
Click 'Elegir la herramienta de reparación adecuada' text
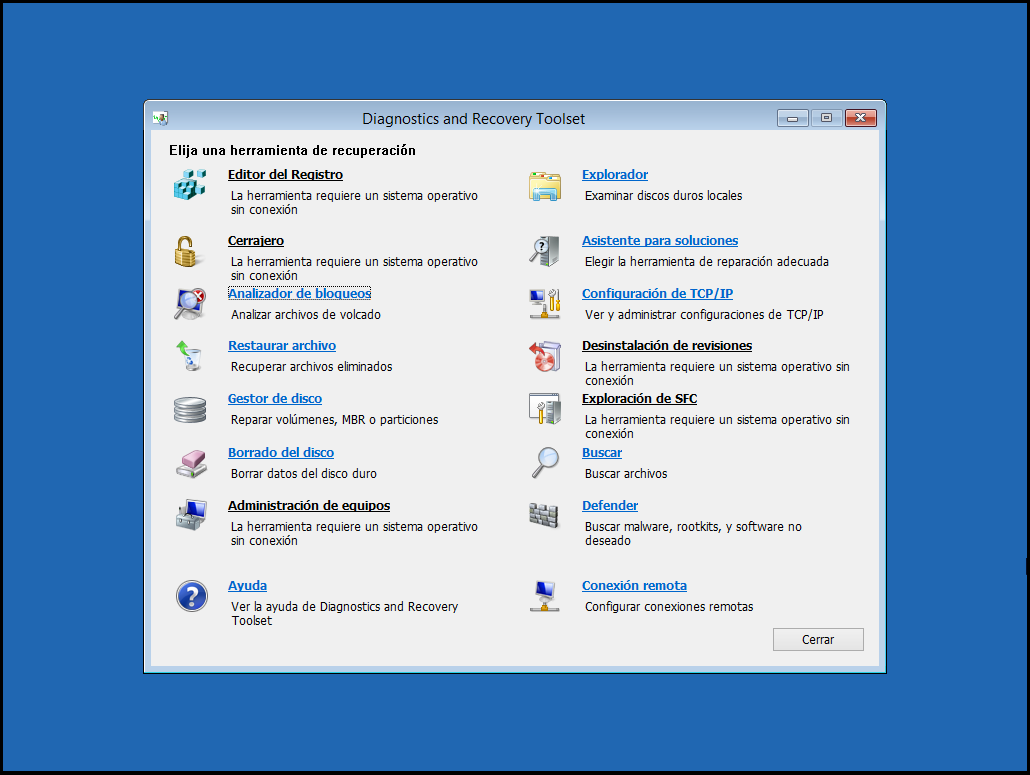707,261
